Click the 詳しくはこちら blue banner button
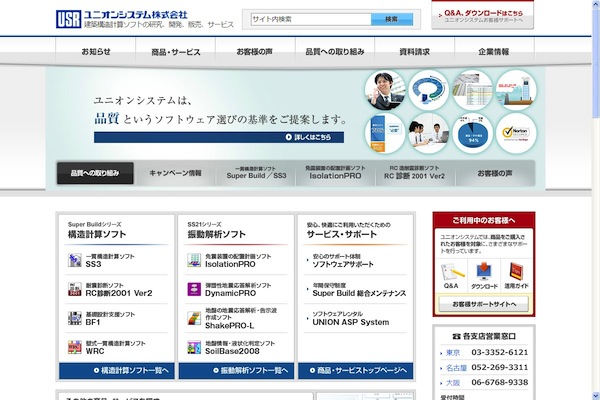600x400 pixels. point(219,137)
